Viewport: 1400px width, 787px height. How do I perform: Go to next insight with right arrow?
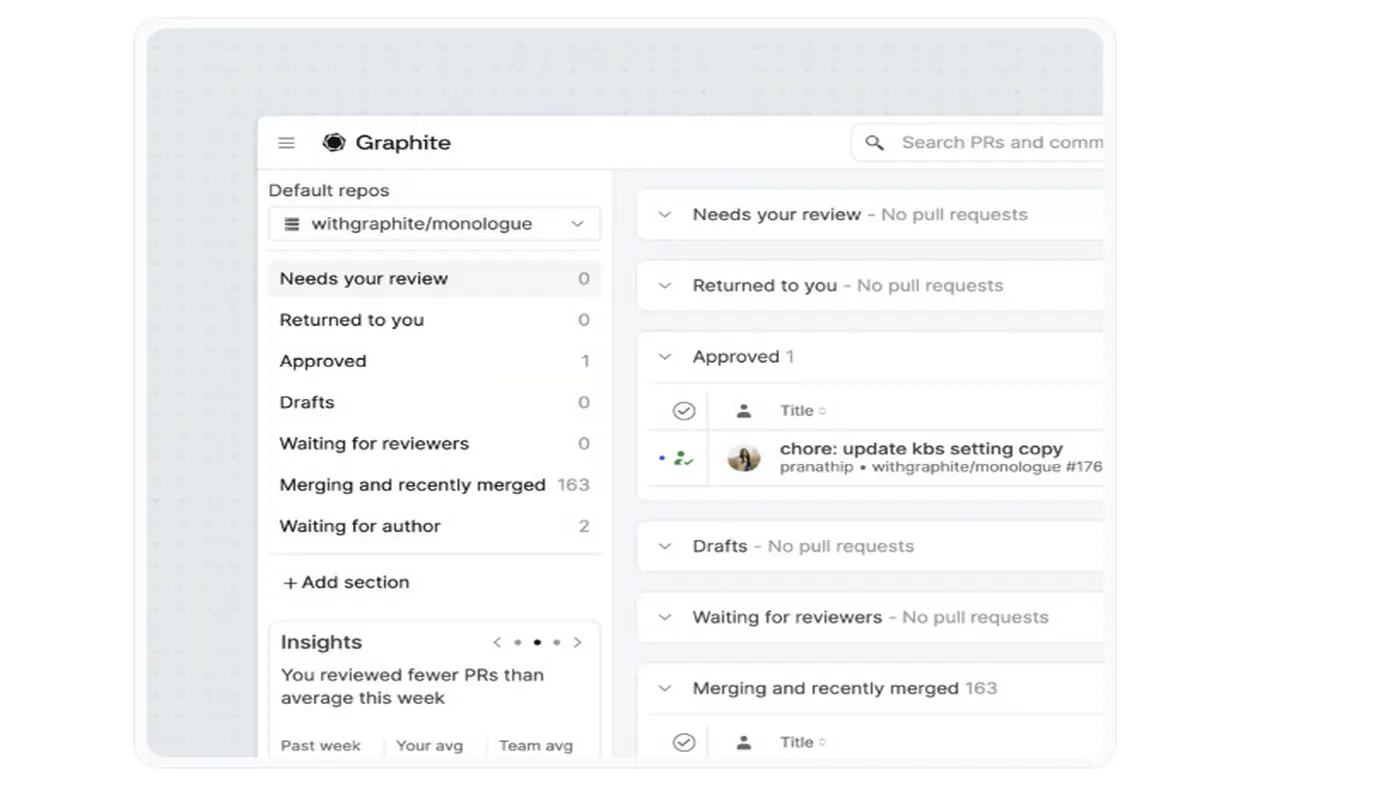click(x=577, y=643)
